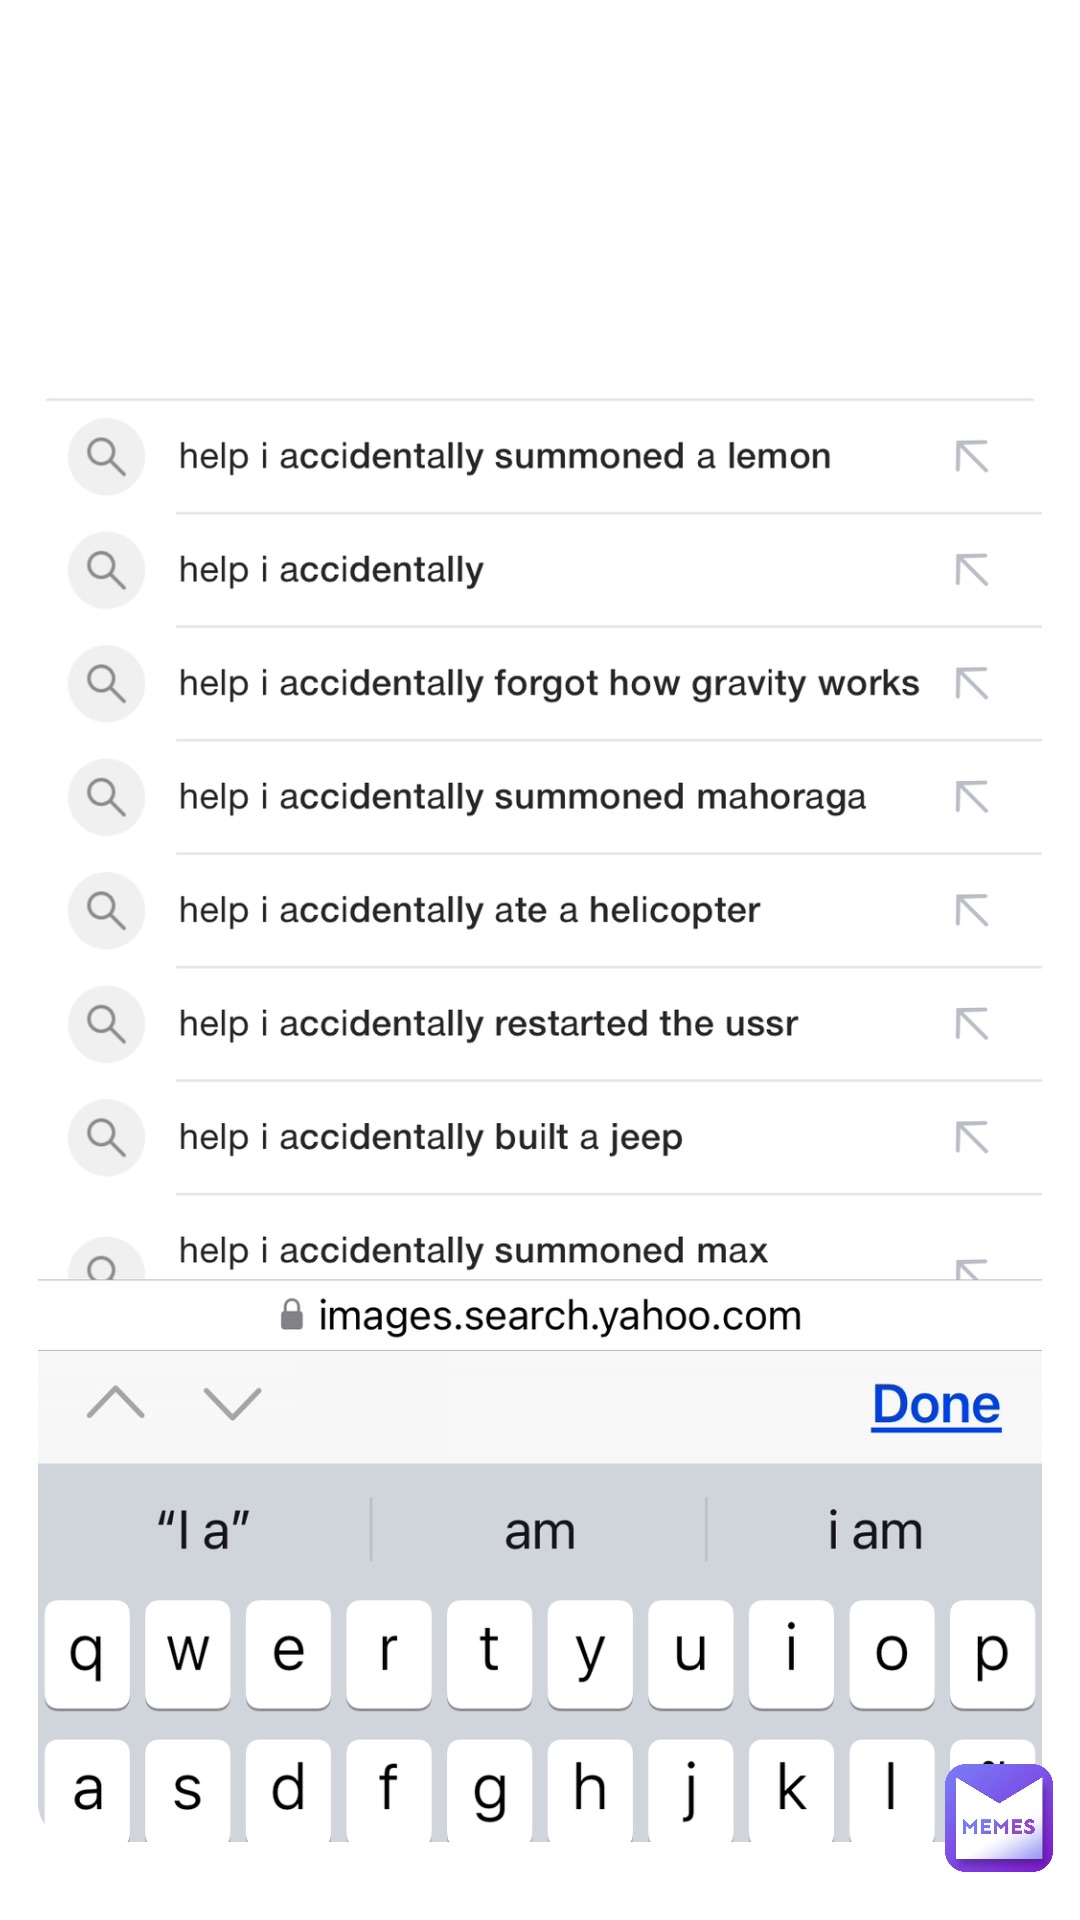Fill search with 'summoned a lemon' arrow

click(x=972, y=457)
